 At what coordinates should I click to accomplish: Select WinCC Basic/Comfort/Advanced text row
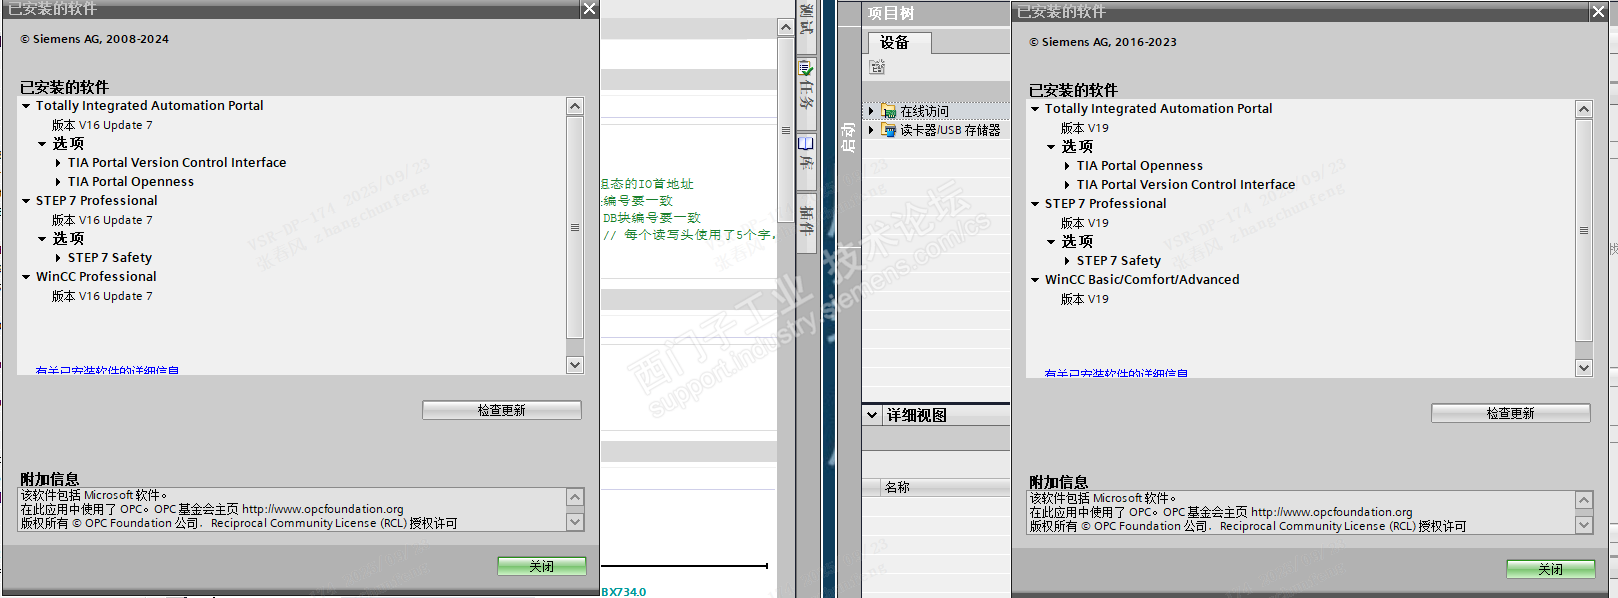coord(1142,280)
